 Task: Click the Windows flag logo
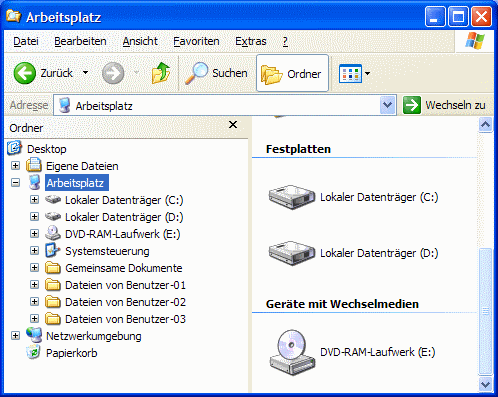475,41
